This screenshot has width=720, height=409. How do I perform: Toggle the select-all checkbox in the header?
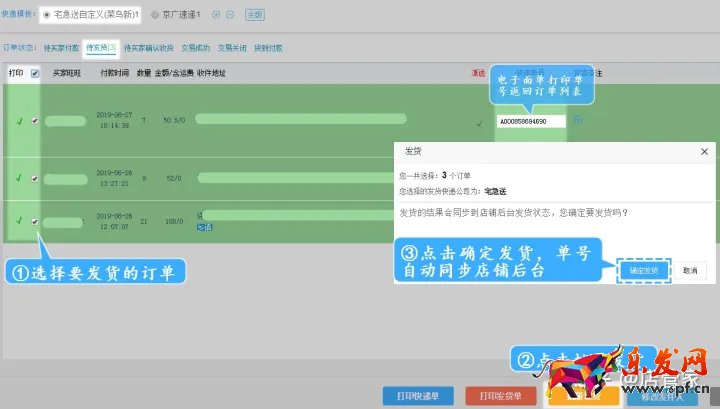click(36, 73)
